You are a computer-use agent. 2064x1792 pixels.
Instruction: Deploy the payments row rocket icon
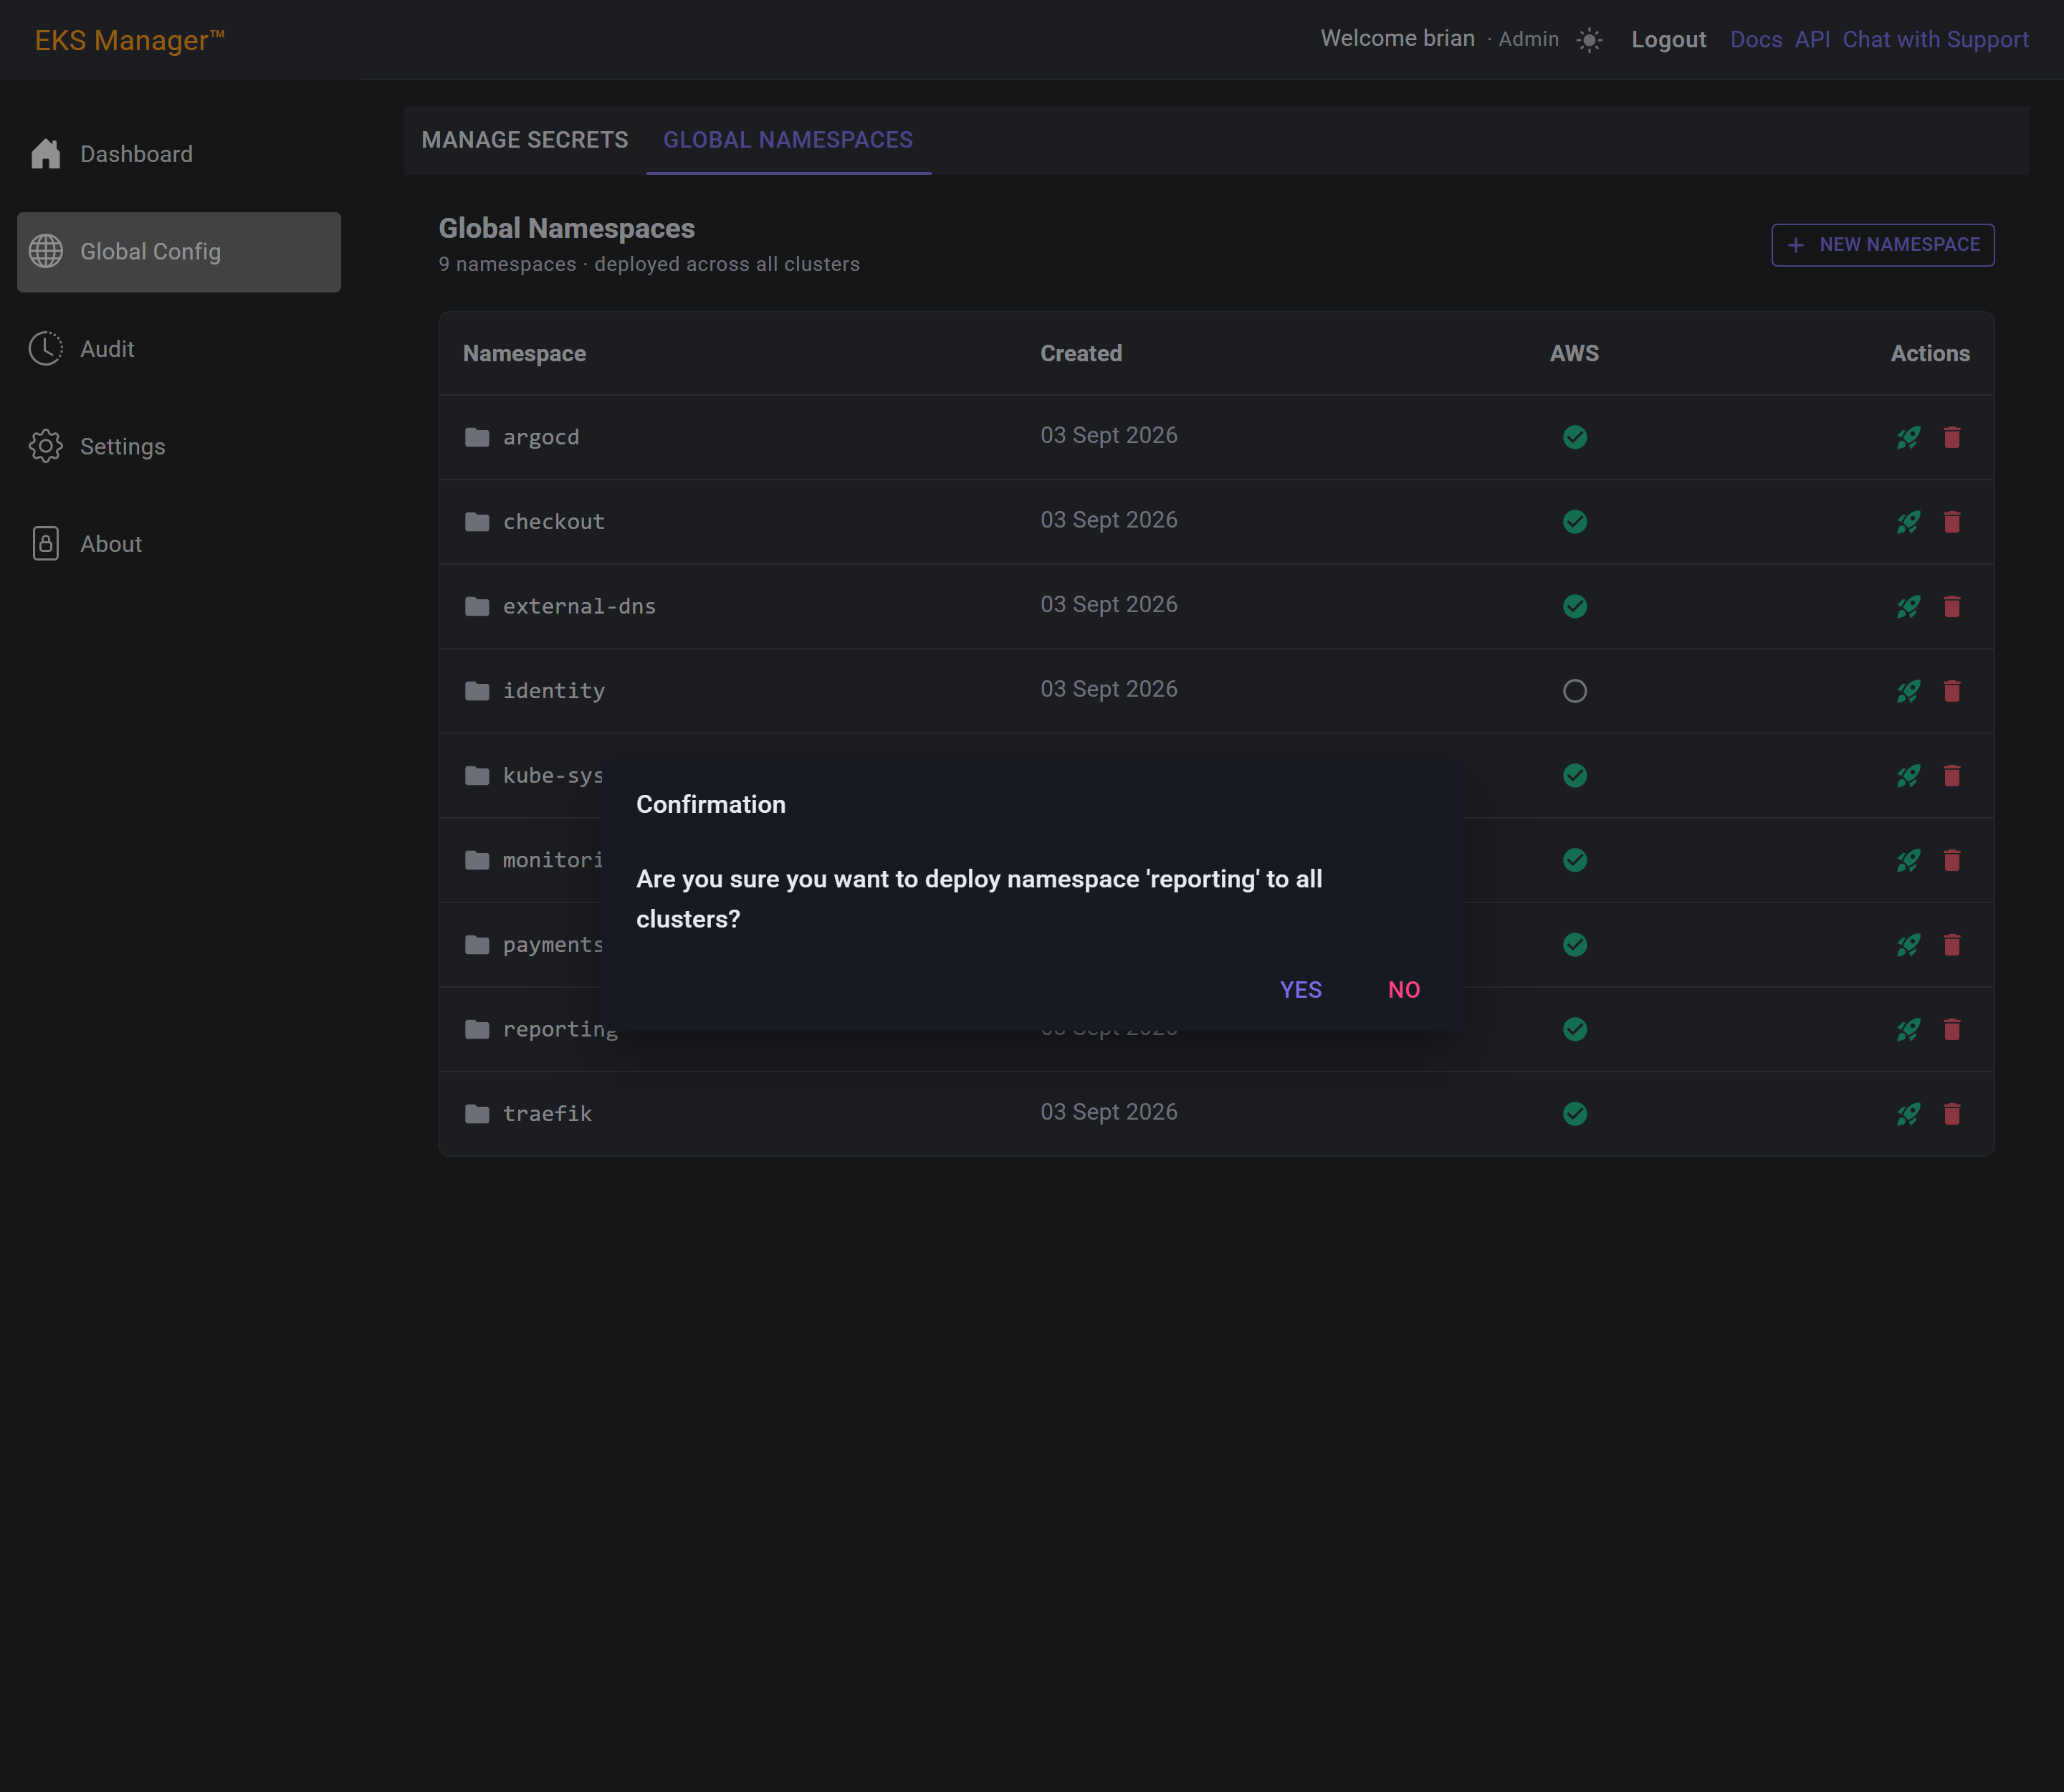point(1908,945)
